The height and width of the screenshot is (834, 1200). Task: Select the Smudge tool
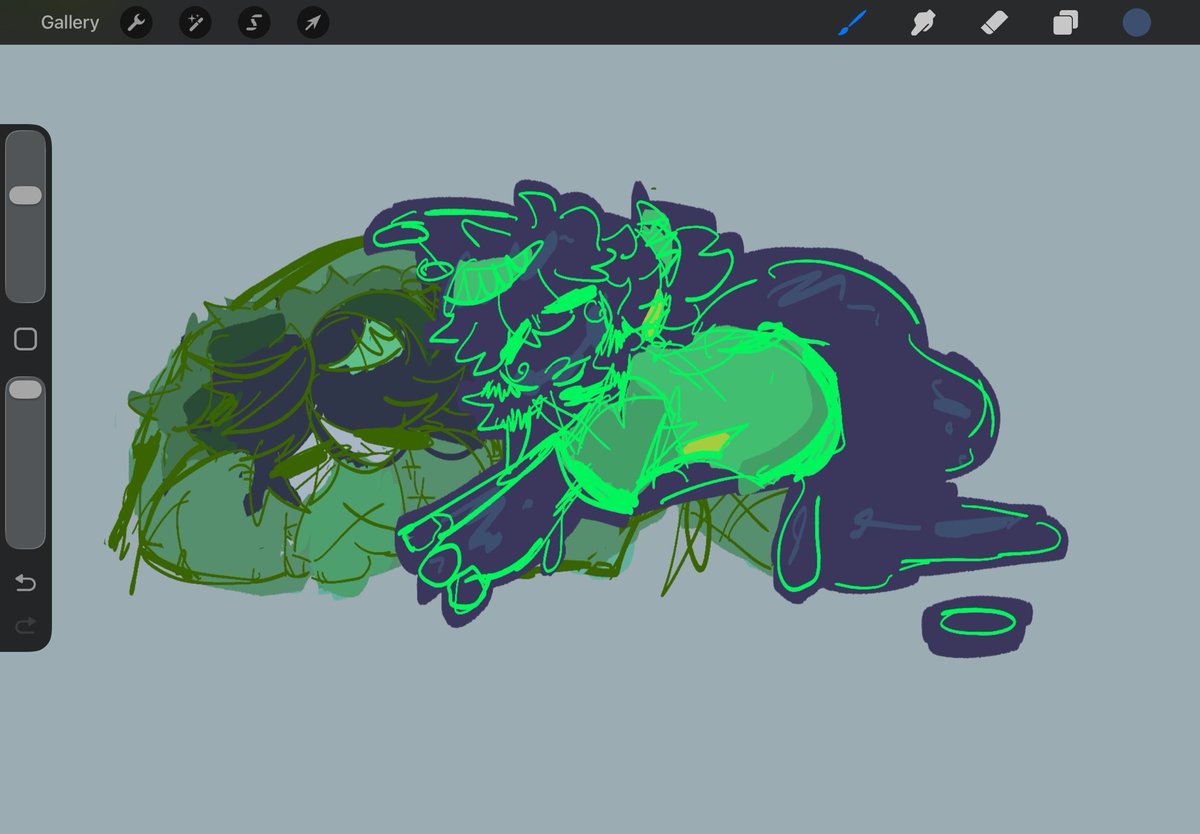coord(922,23)
